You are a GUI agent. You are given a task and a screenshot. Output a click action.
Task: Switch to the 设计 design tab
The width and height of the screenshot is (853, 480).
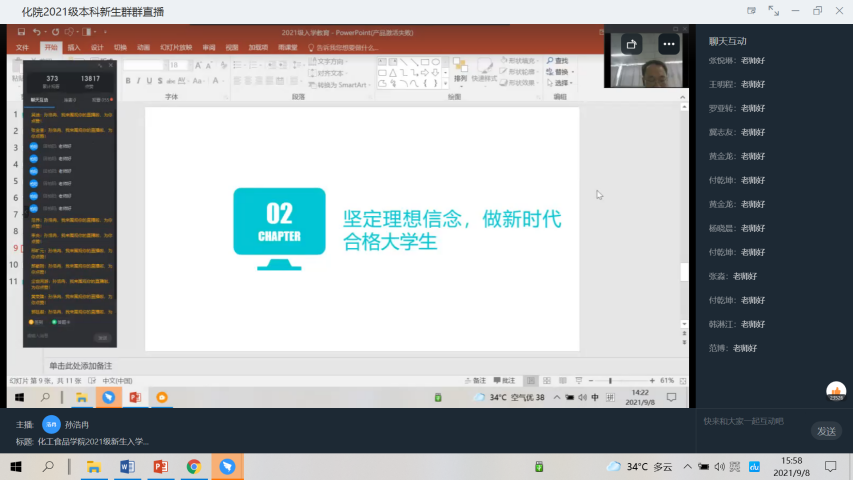(x=97, y=48)
